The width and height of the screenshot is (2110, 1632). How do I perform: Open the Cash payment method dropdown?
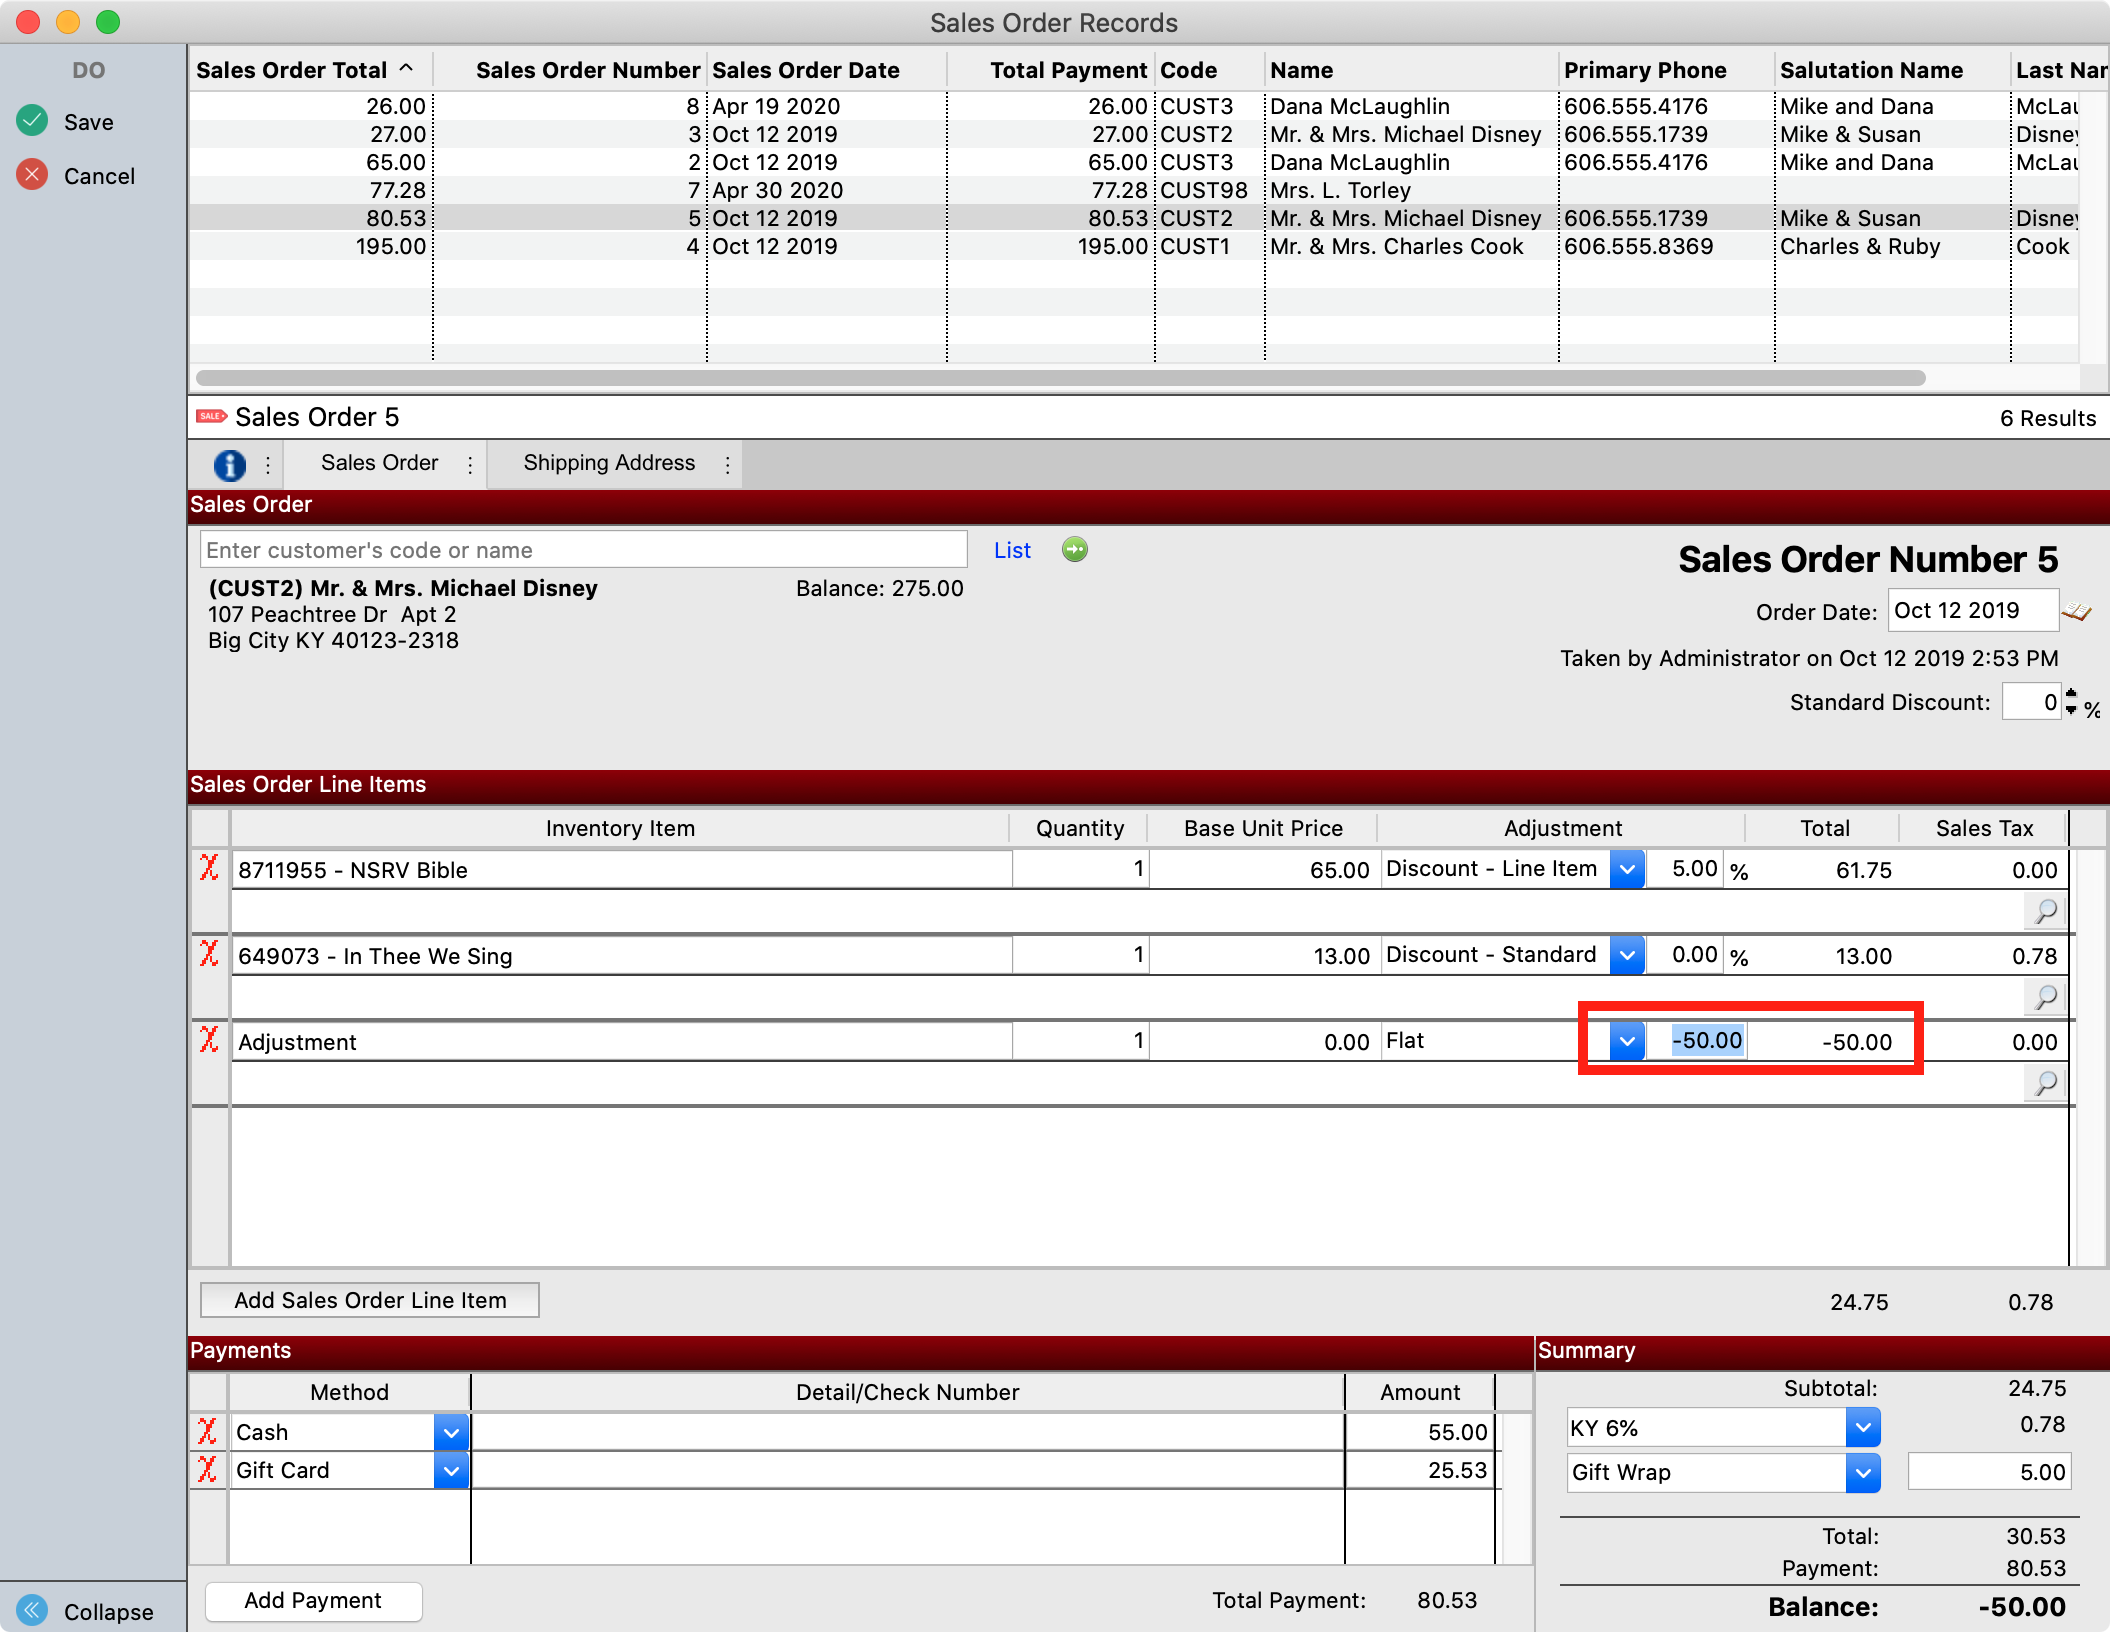(451, 1432)
